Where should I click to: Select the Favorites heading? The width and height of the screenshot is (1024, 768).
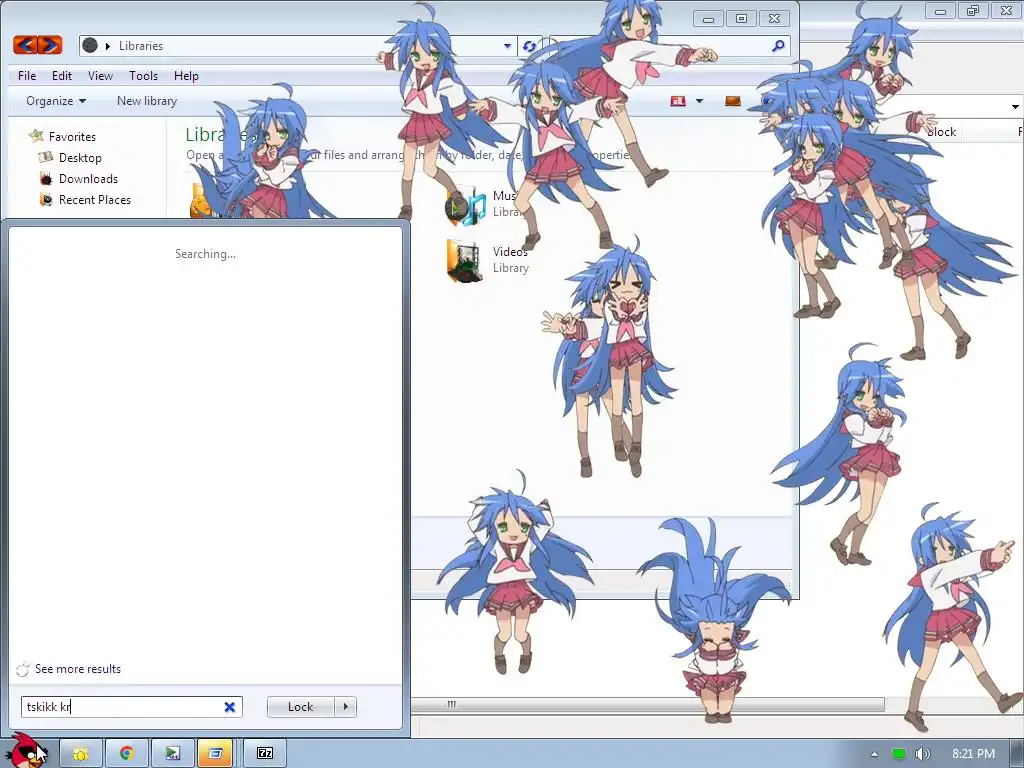pyautogui.click(x=72, y=136)
